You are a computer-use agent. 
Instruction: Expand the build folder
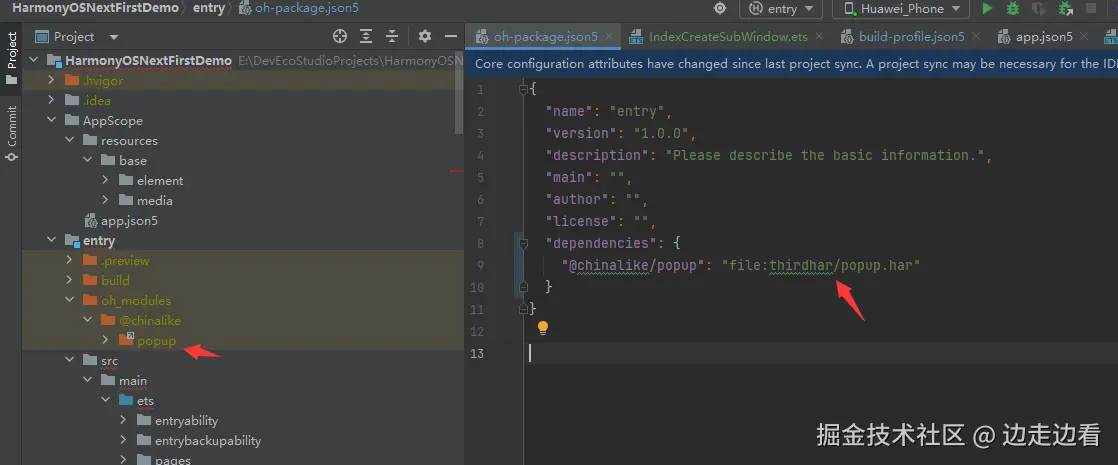pyautogui.click(x=69, y=280)
